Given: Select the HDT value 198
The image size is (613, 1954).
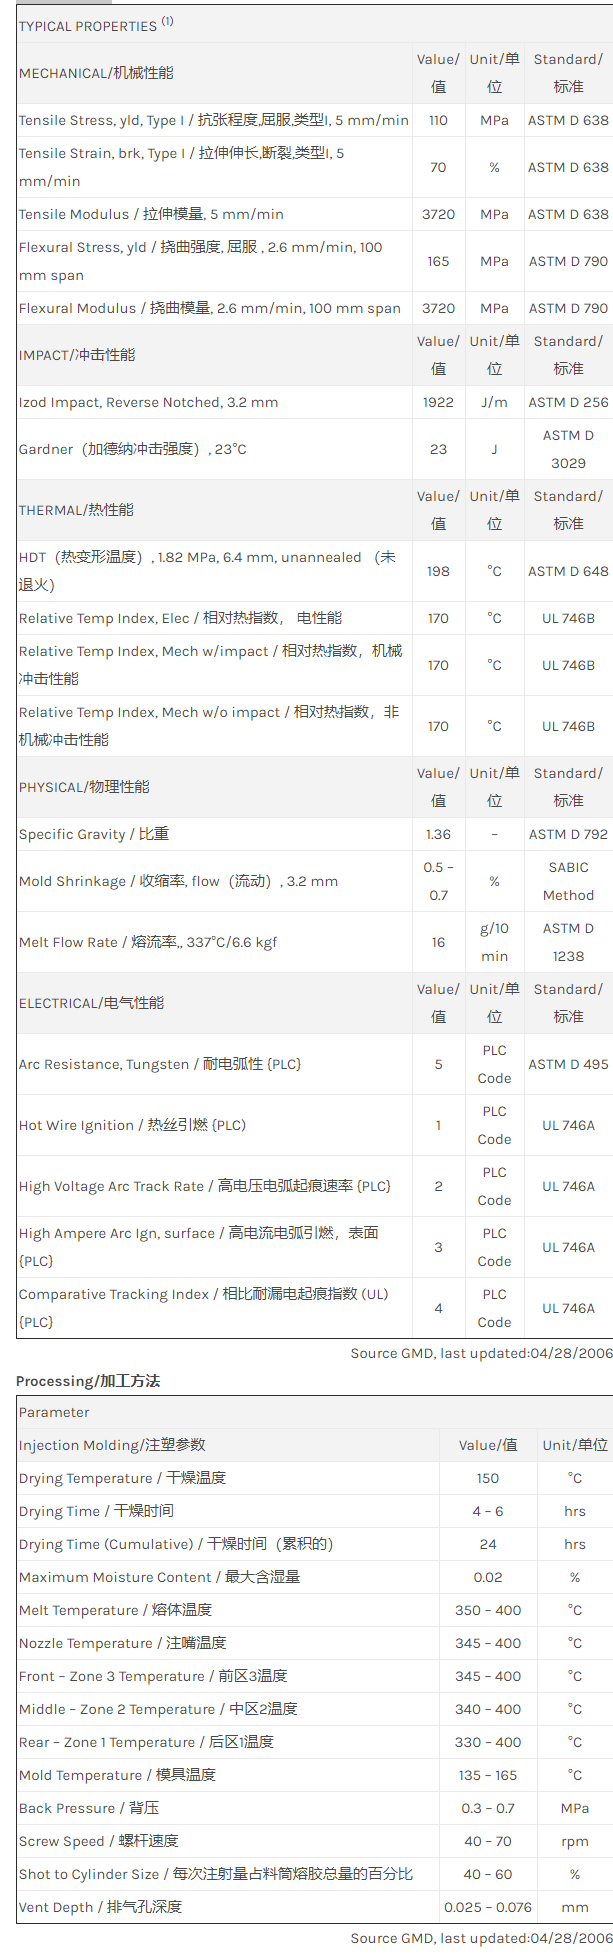Looking at the screenshot, I should [x=438, y=571].
